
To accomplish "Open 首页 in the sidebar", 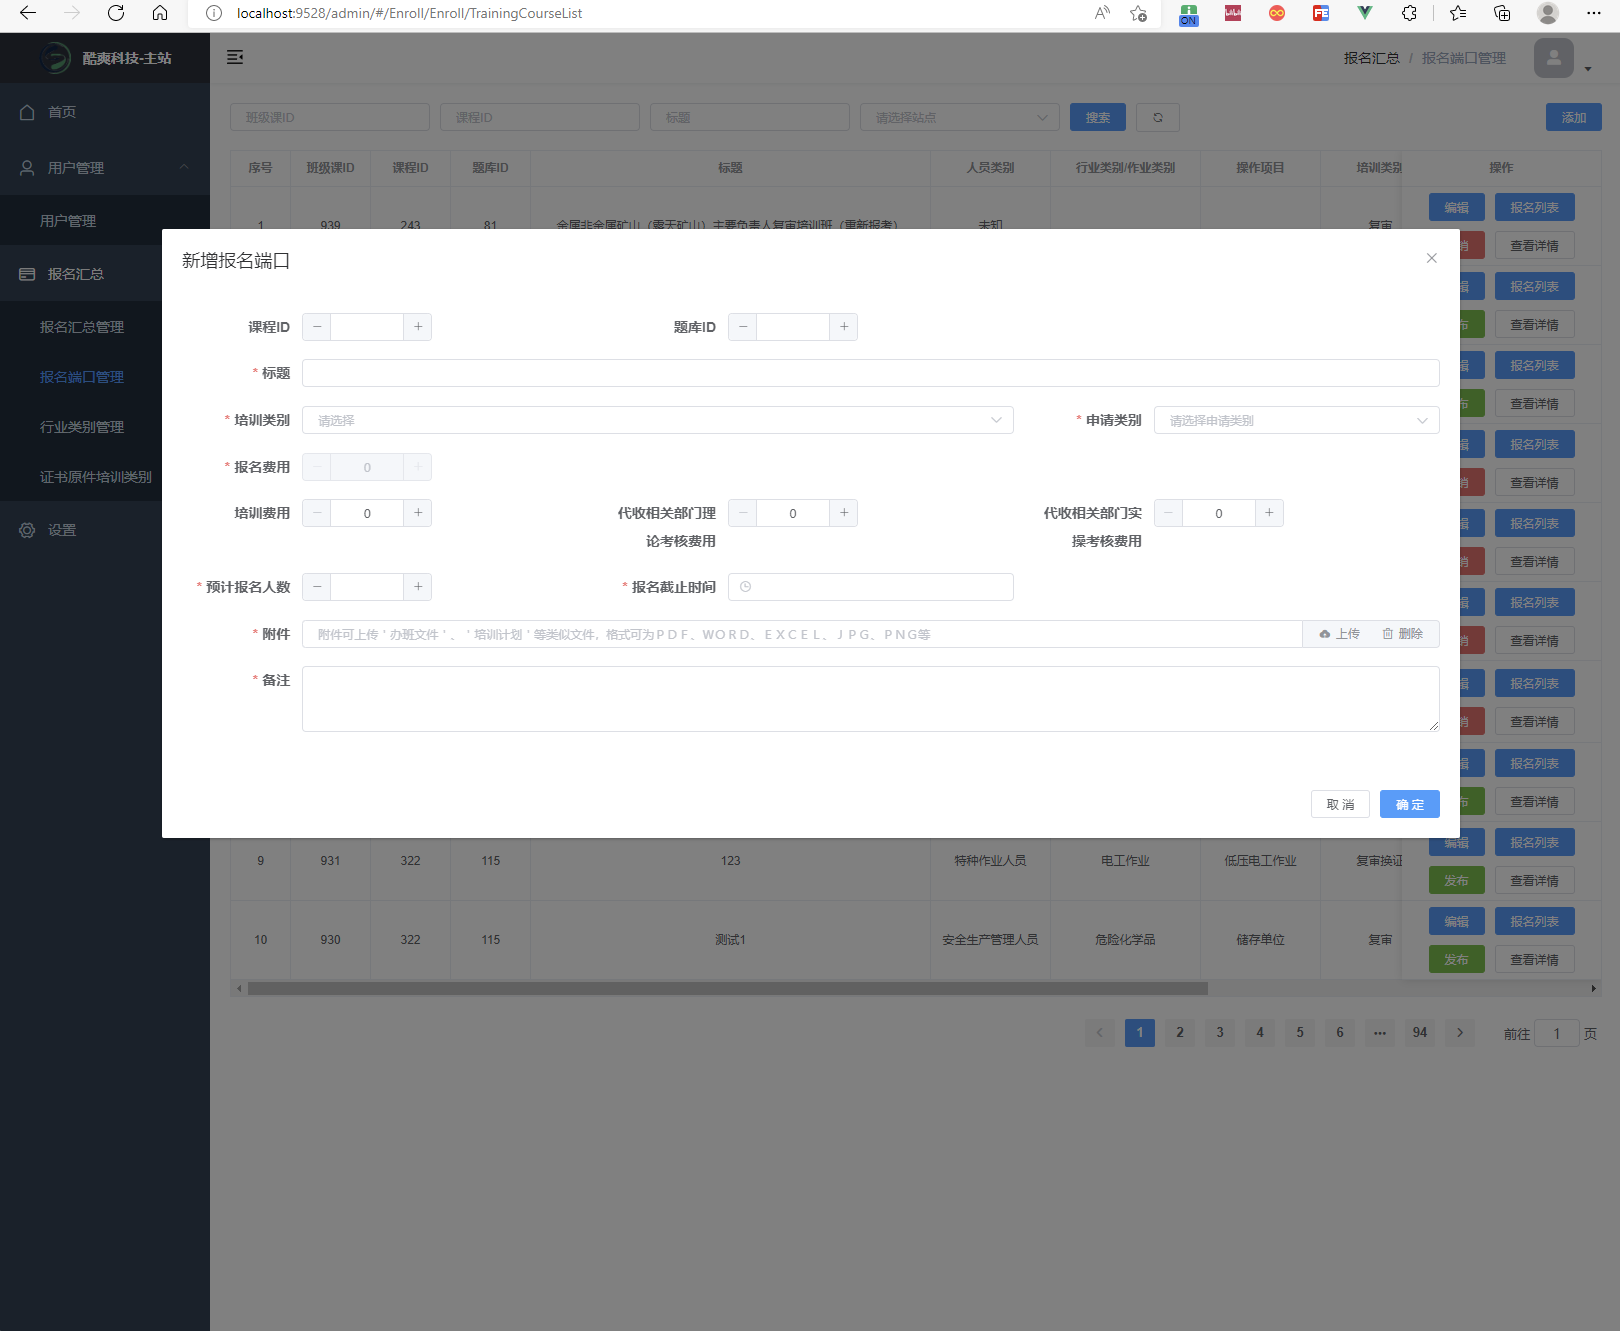I will point(105,112).
